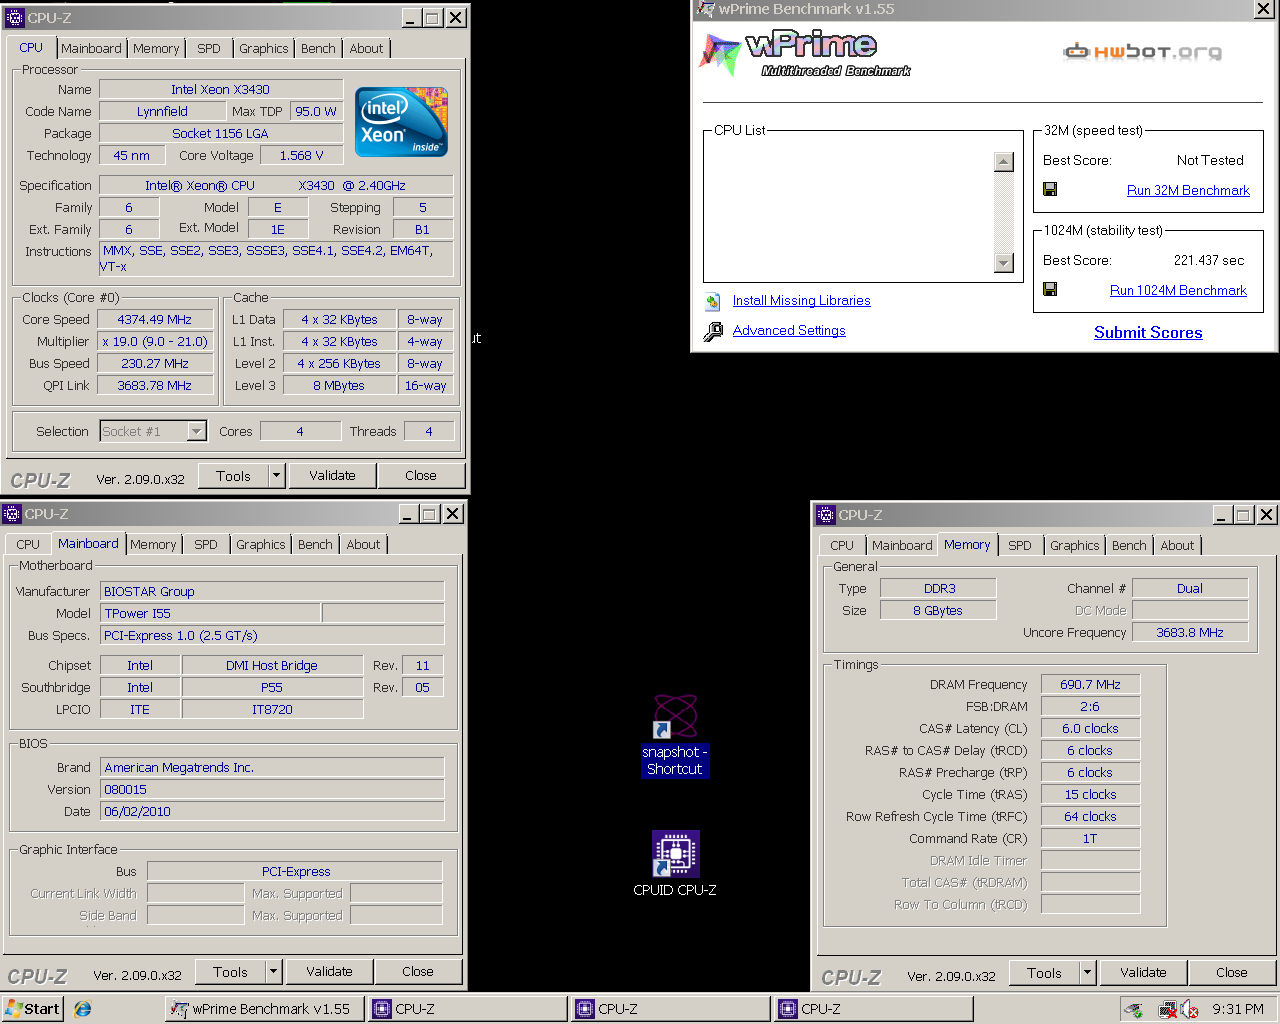Click the CPU-Z Mainboard window title bar icon

pos(12,514)
